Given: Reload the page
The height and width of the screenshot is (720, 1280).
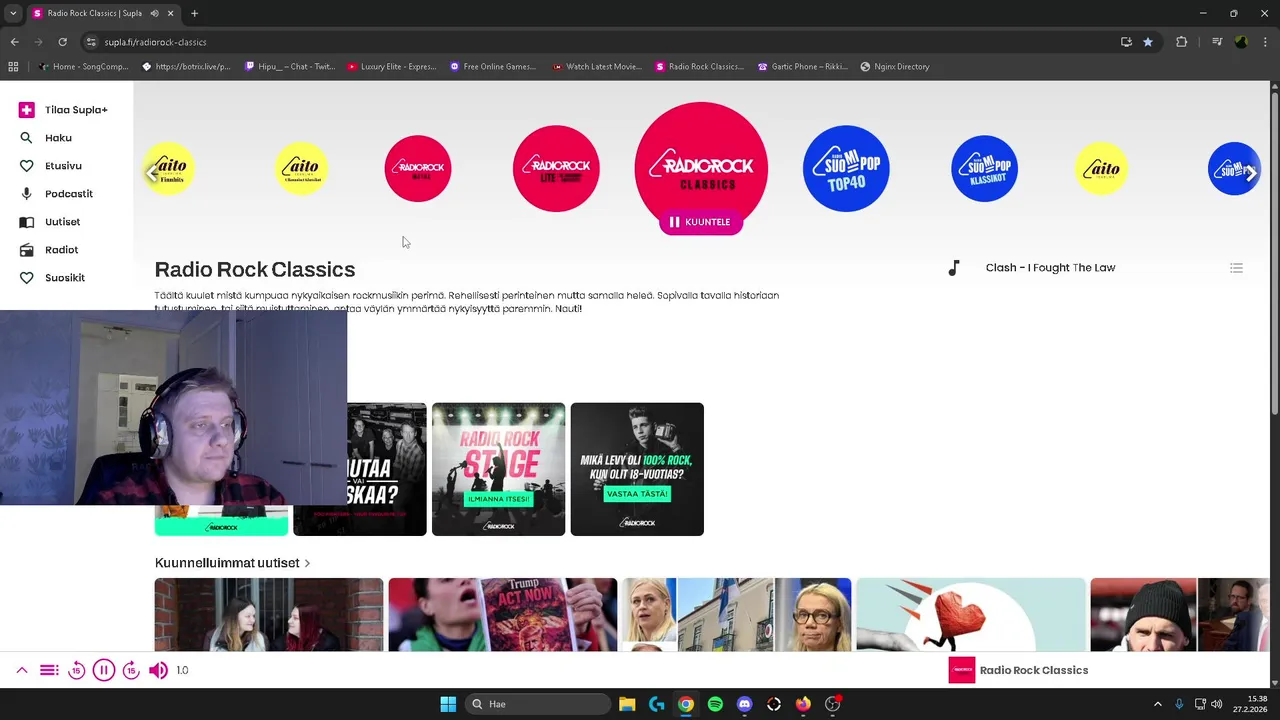Looking at the screenshot, I should tap(62, 42).
